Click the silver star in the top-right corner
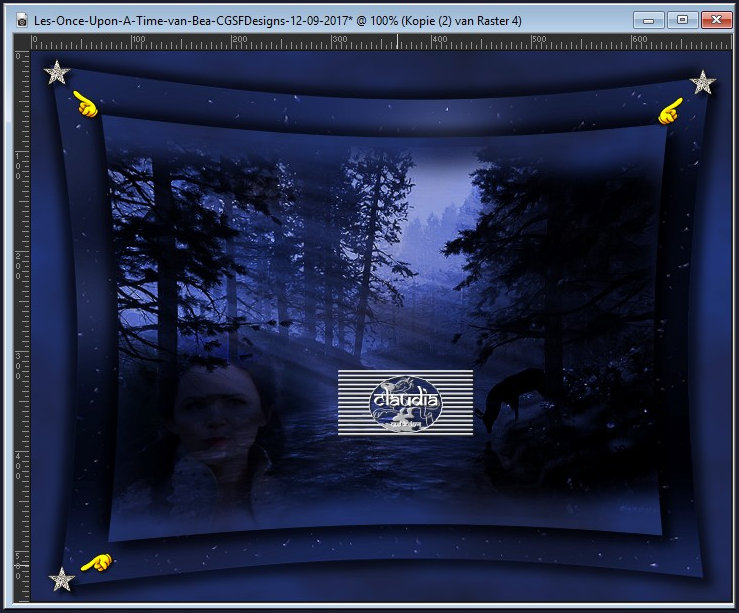The width and height of the screenshot is (739, 613). tap(703, 83)
